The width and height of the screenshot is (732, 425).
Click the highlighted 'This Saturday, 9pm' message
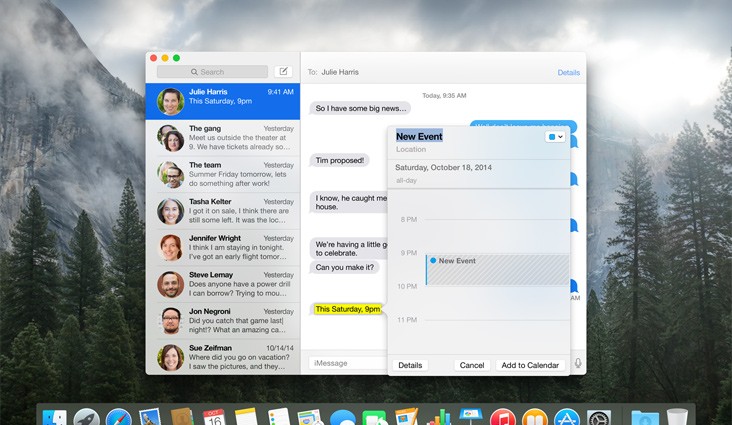click(347, 309)
